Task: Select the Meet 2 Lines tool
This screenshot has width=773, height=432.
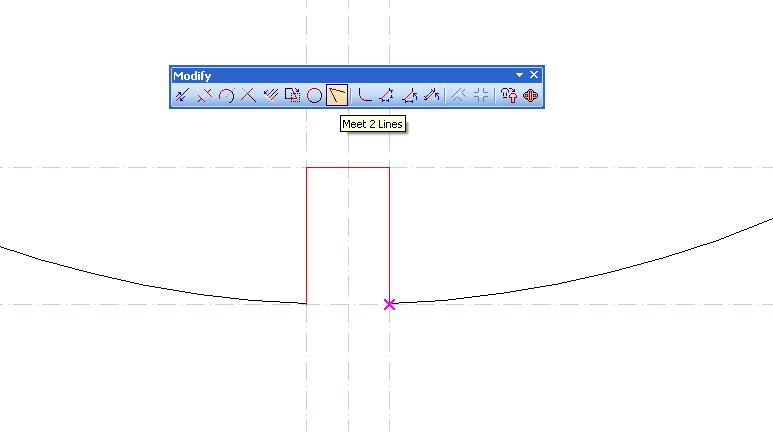Action: click(337, 96)
